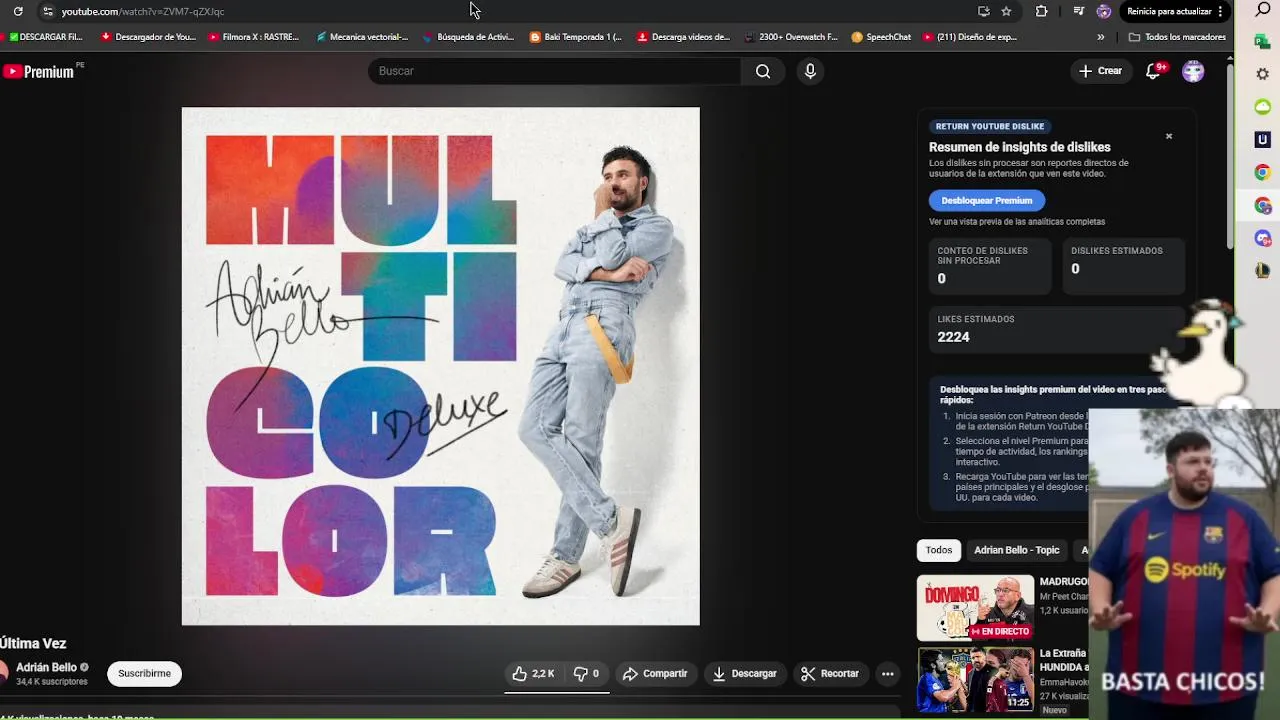Viewport: 1280px width, 720px height.
Task: Open Microsoft Project from the taskbar
Action: [1263, 41]
